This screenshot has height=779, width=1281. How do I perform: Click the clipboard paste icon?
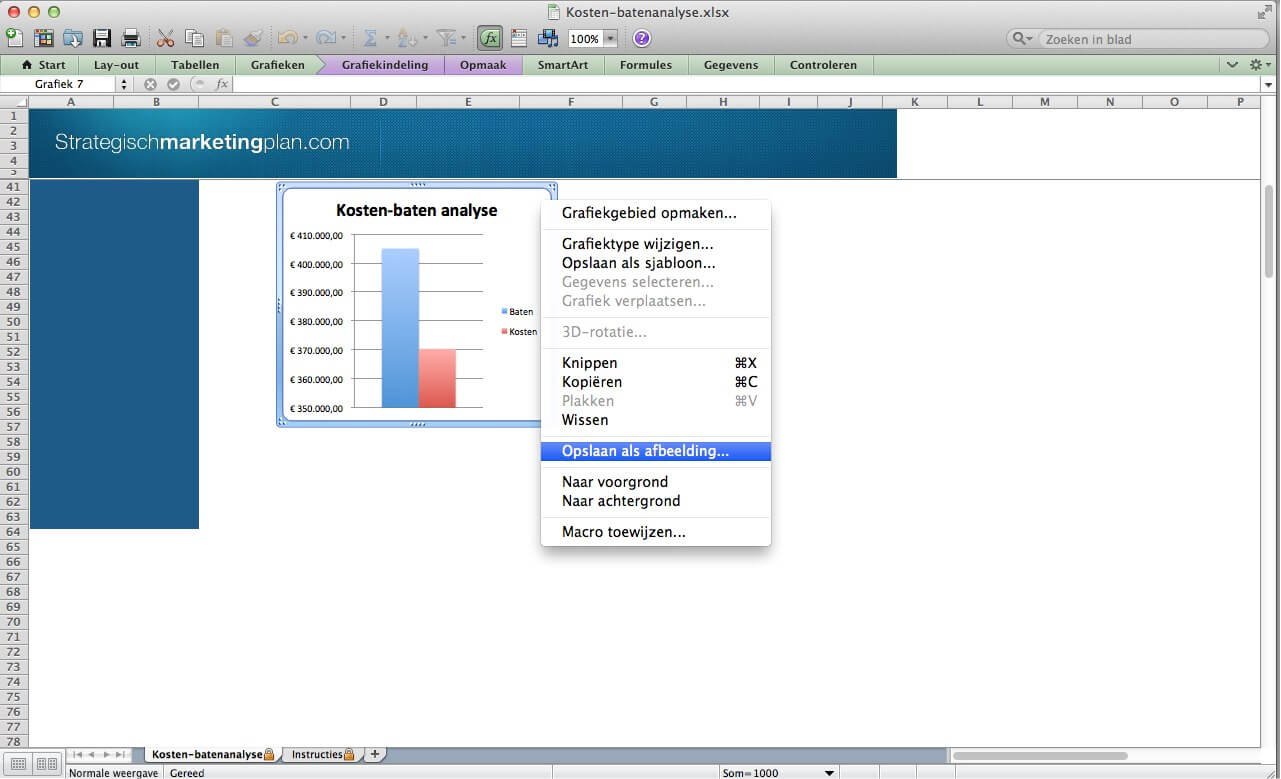click(224, 38)
